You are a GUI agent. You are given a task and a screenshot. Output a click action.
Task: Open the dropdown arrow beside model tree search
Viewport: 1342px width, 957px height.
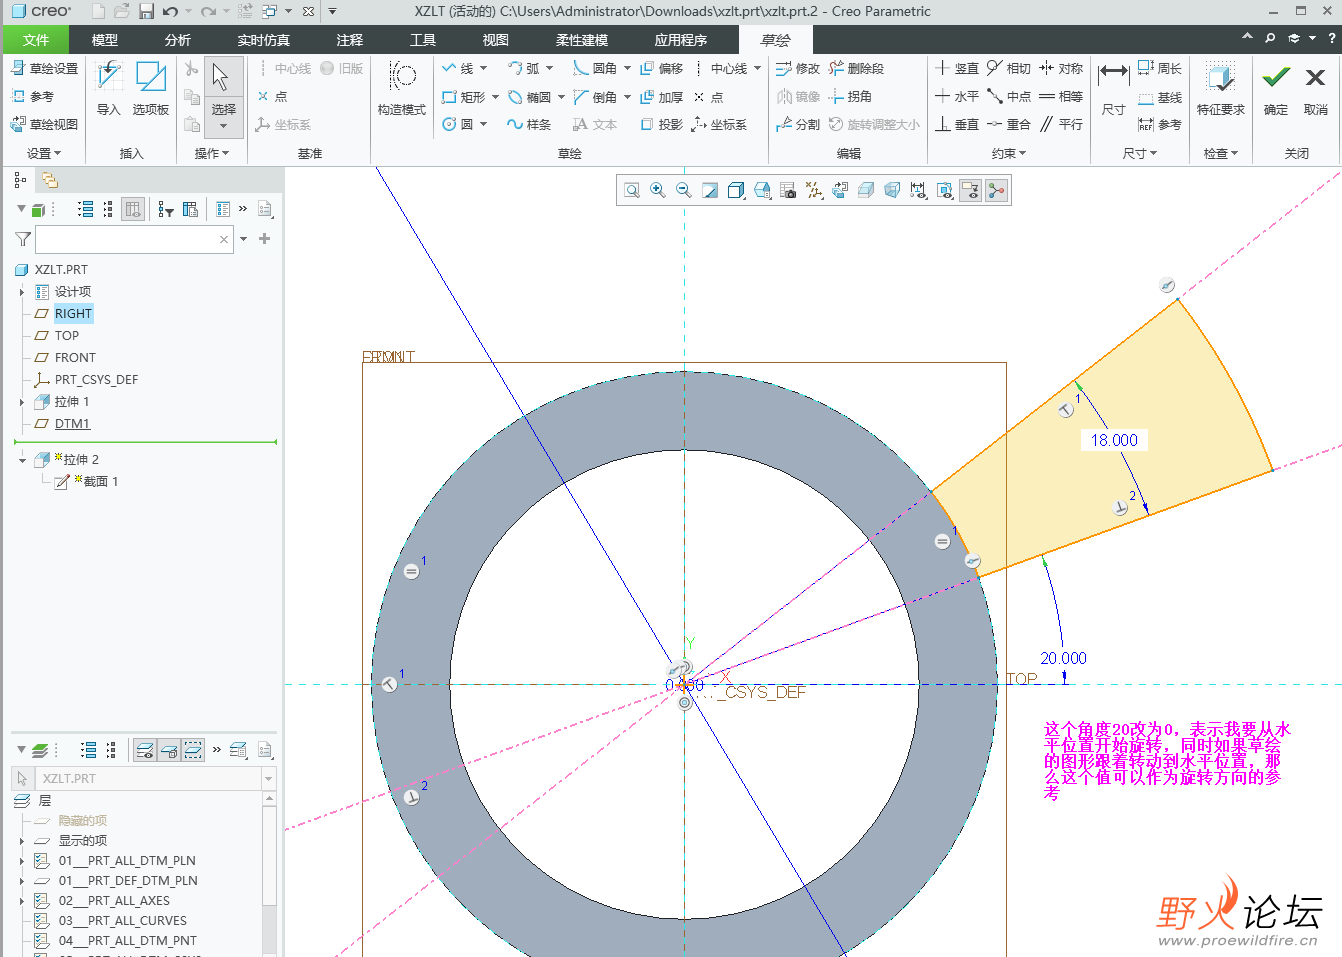(x=243, y=239)
